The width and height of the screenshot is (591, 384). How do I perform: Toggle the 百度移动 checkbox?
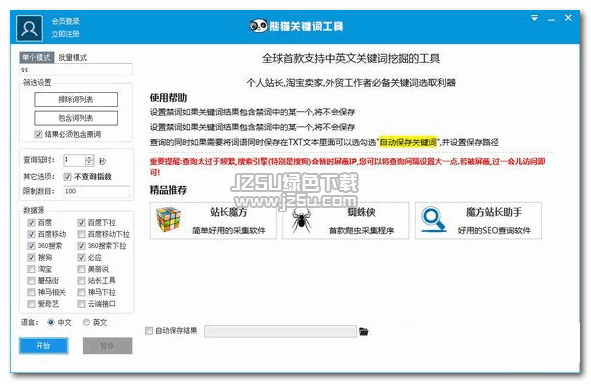(x=31, y=234)
